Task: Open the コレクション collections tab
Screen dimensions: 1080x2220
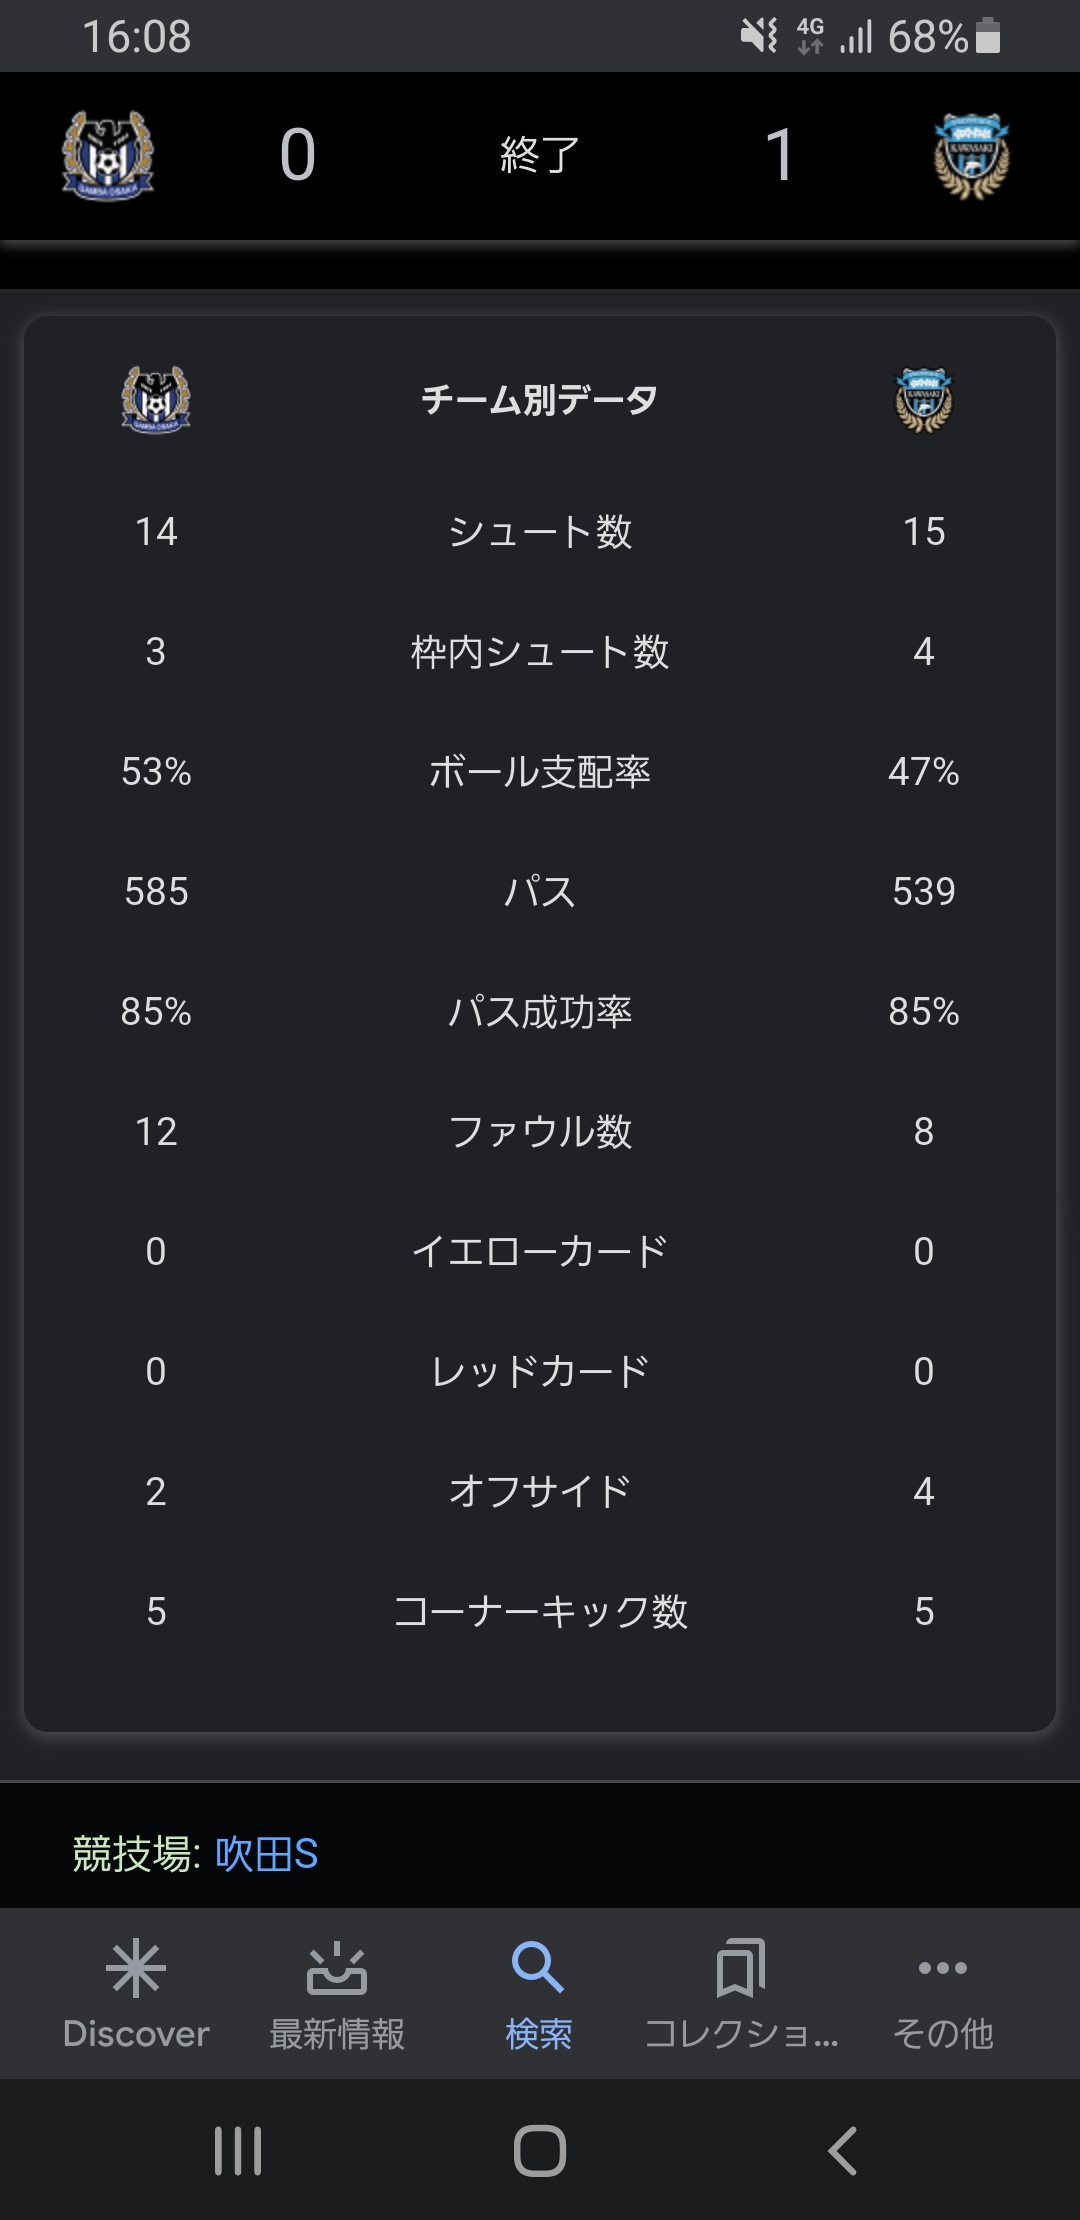Action: 741,1992
